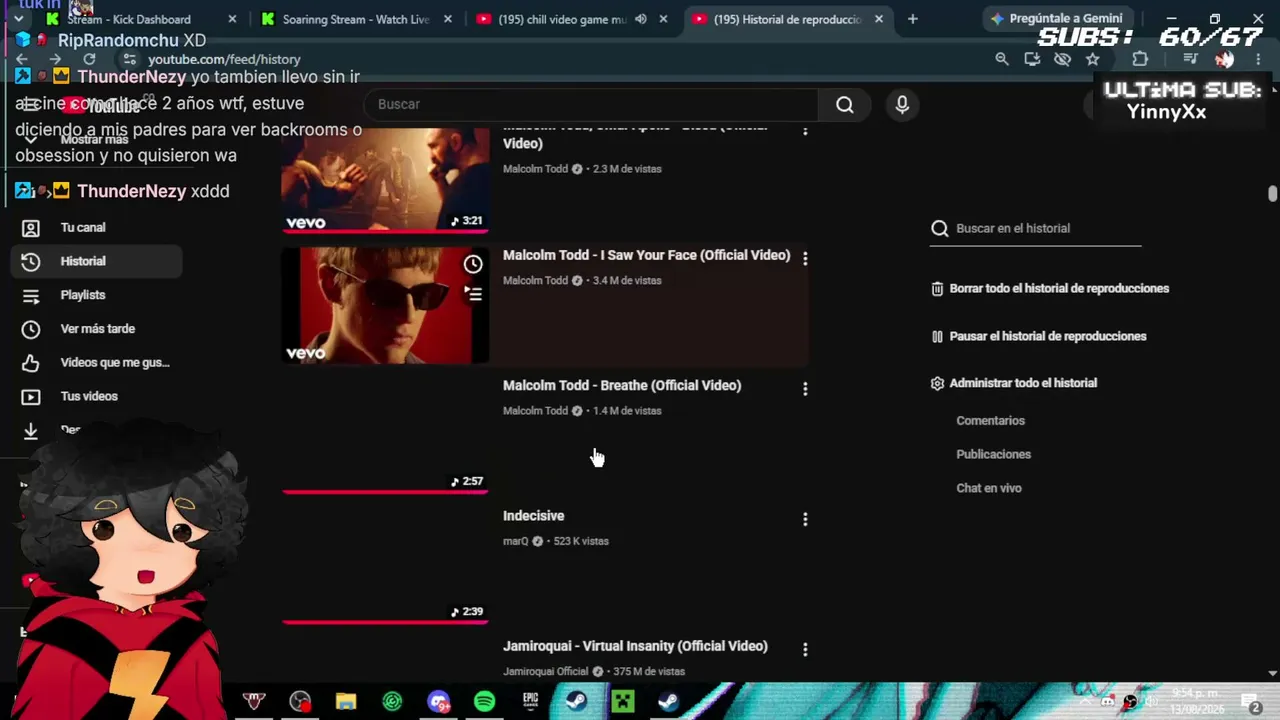
Task: Open Ver más tarde list
Action: (97, 329)
